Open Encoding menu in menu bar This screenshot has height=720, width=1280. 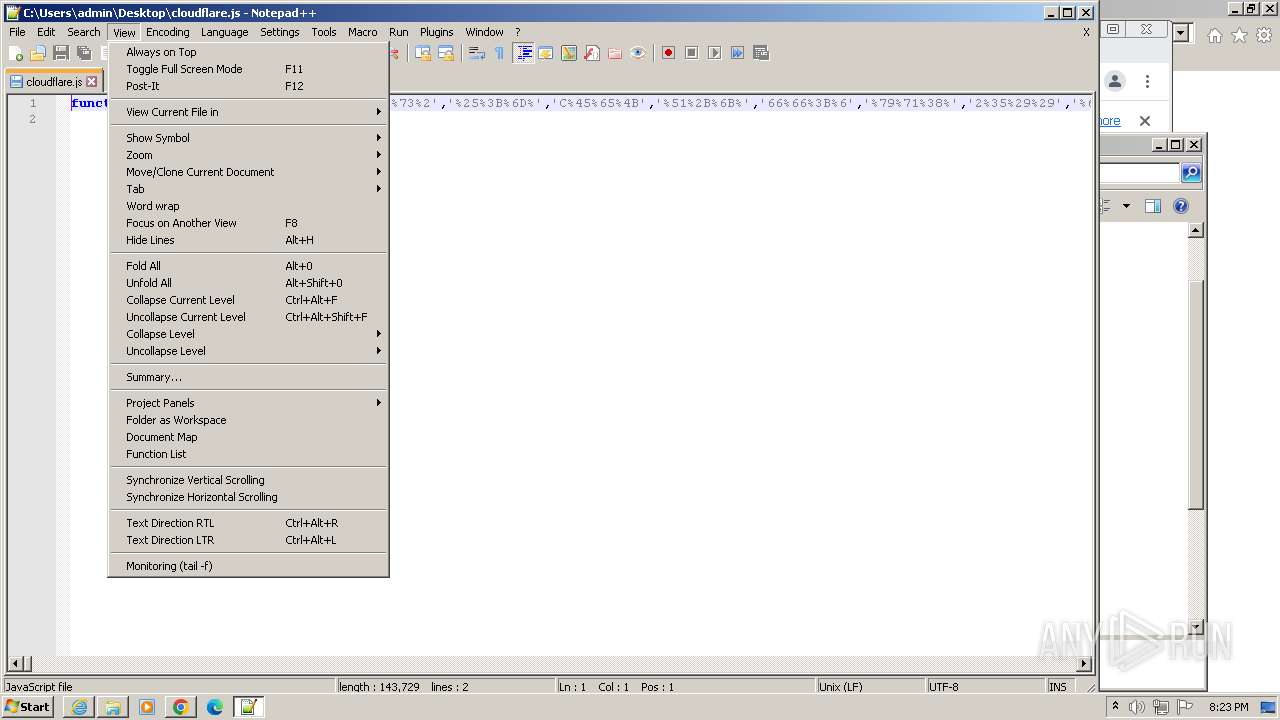[x=167, y=32]
